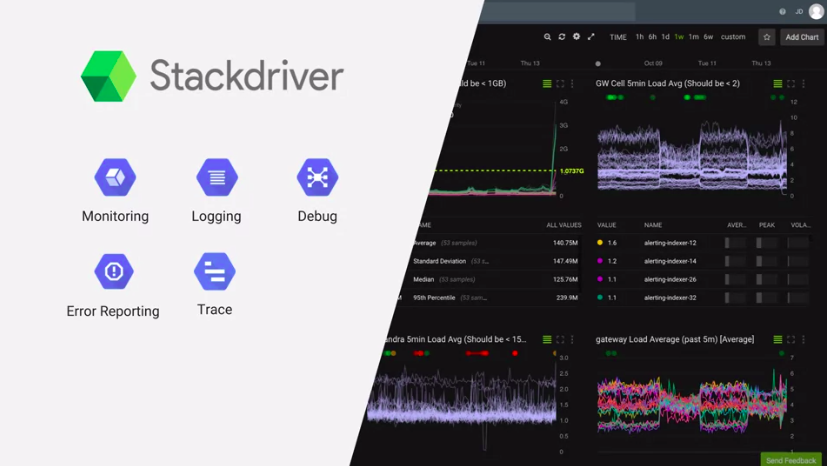Click the green Stackdriver cube logo

109,76
